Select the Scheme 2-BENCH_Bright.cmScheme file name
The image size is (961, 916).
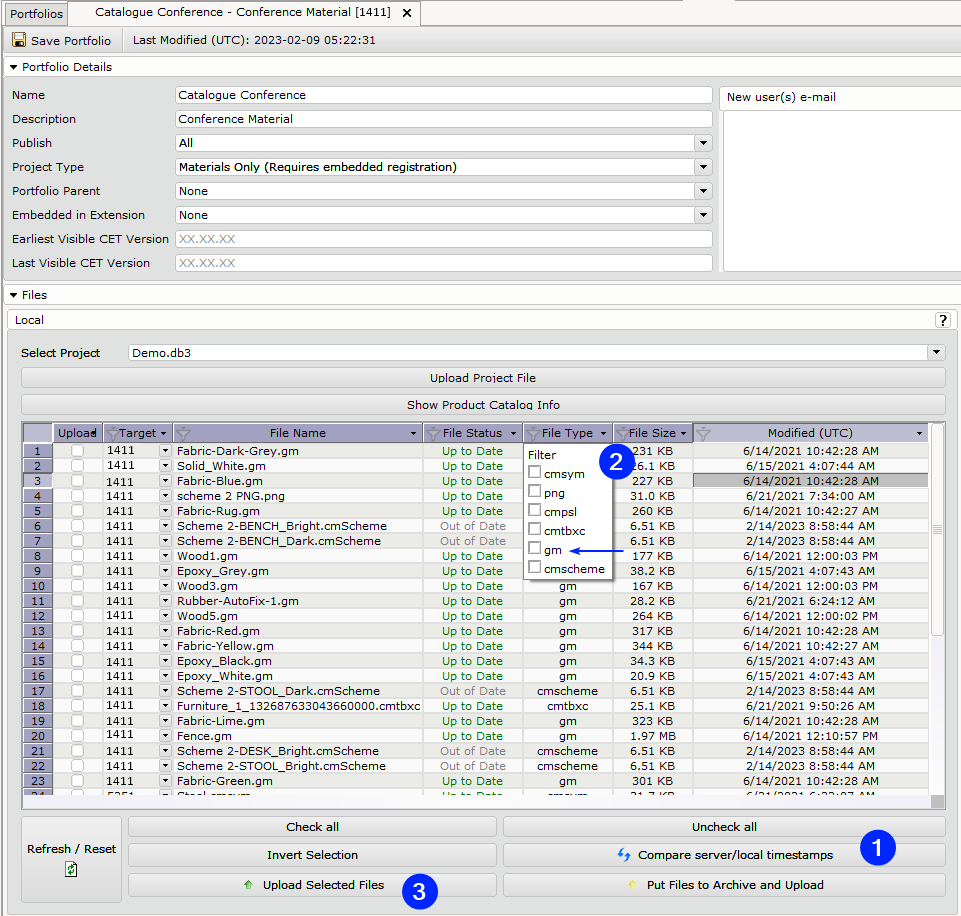[282, 526]
